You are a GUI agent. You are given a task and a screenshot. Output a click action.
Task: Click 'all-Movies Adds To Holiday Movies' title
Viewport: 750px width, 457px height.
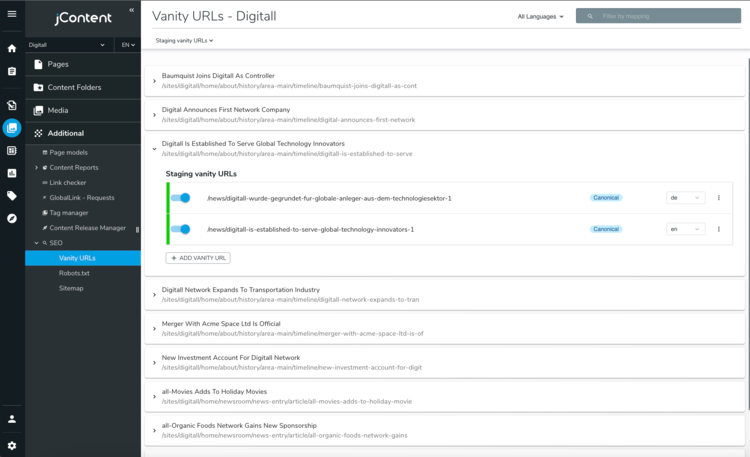pos(214,391)
